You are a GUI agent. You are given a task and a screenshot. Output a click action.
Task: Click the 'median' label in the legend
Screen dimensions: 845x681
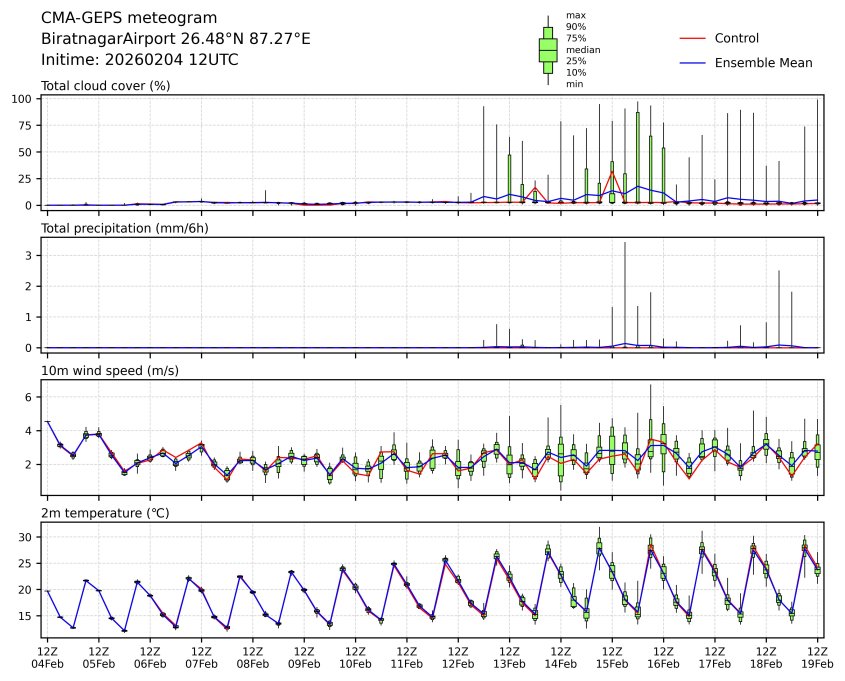click(576, 49)
